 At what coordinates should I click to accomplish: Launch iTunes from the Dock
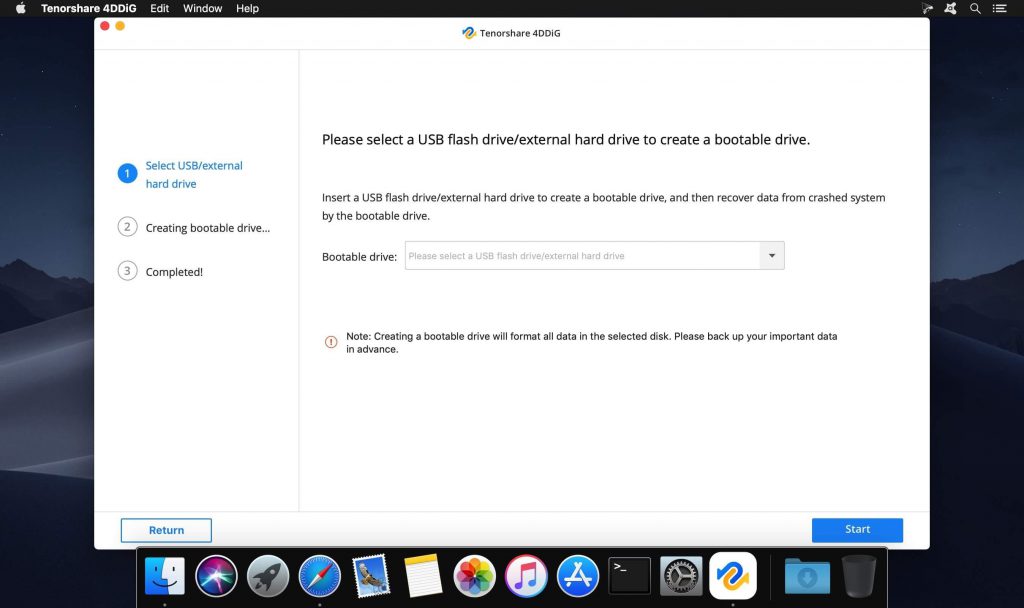(x=526, y=576)
